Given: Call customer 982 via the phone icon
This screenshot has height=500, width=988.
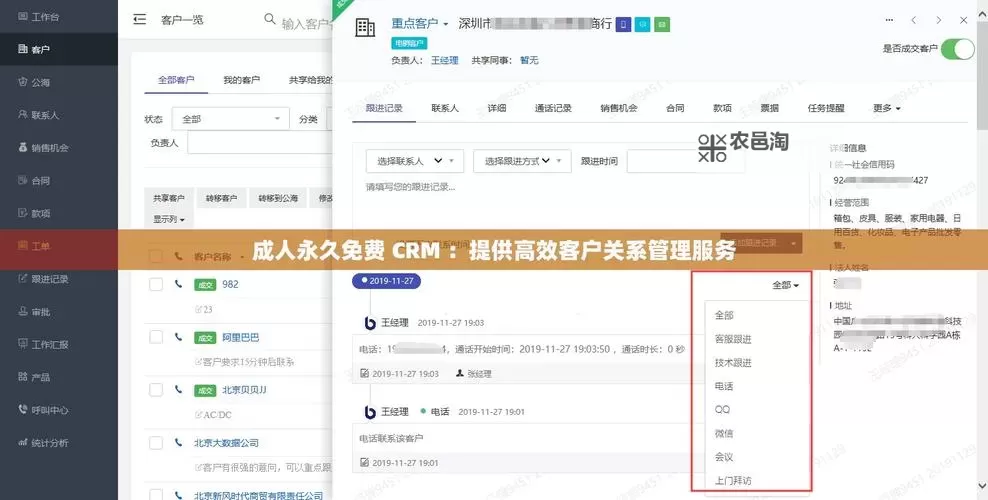Looking at the screenshot, I should tap(178, 284).
